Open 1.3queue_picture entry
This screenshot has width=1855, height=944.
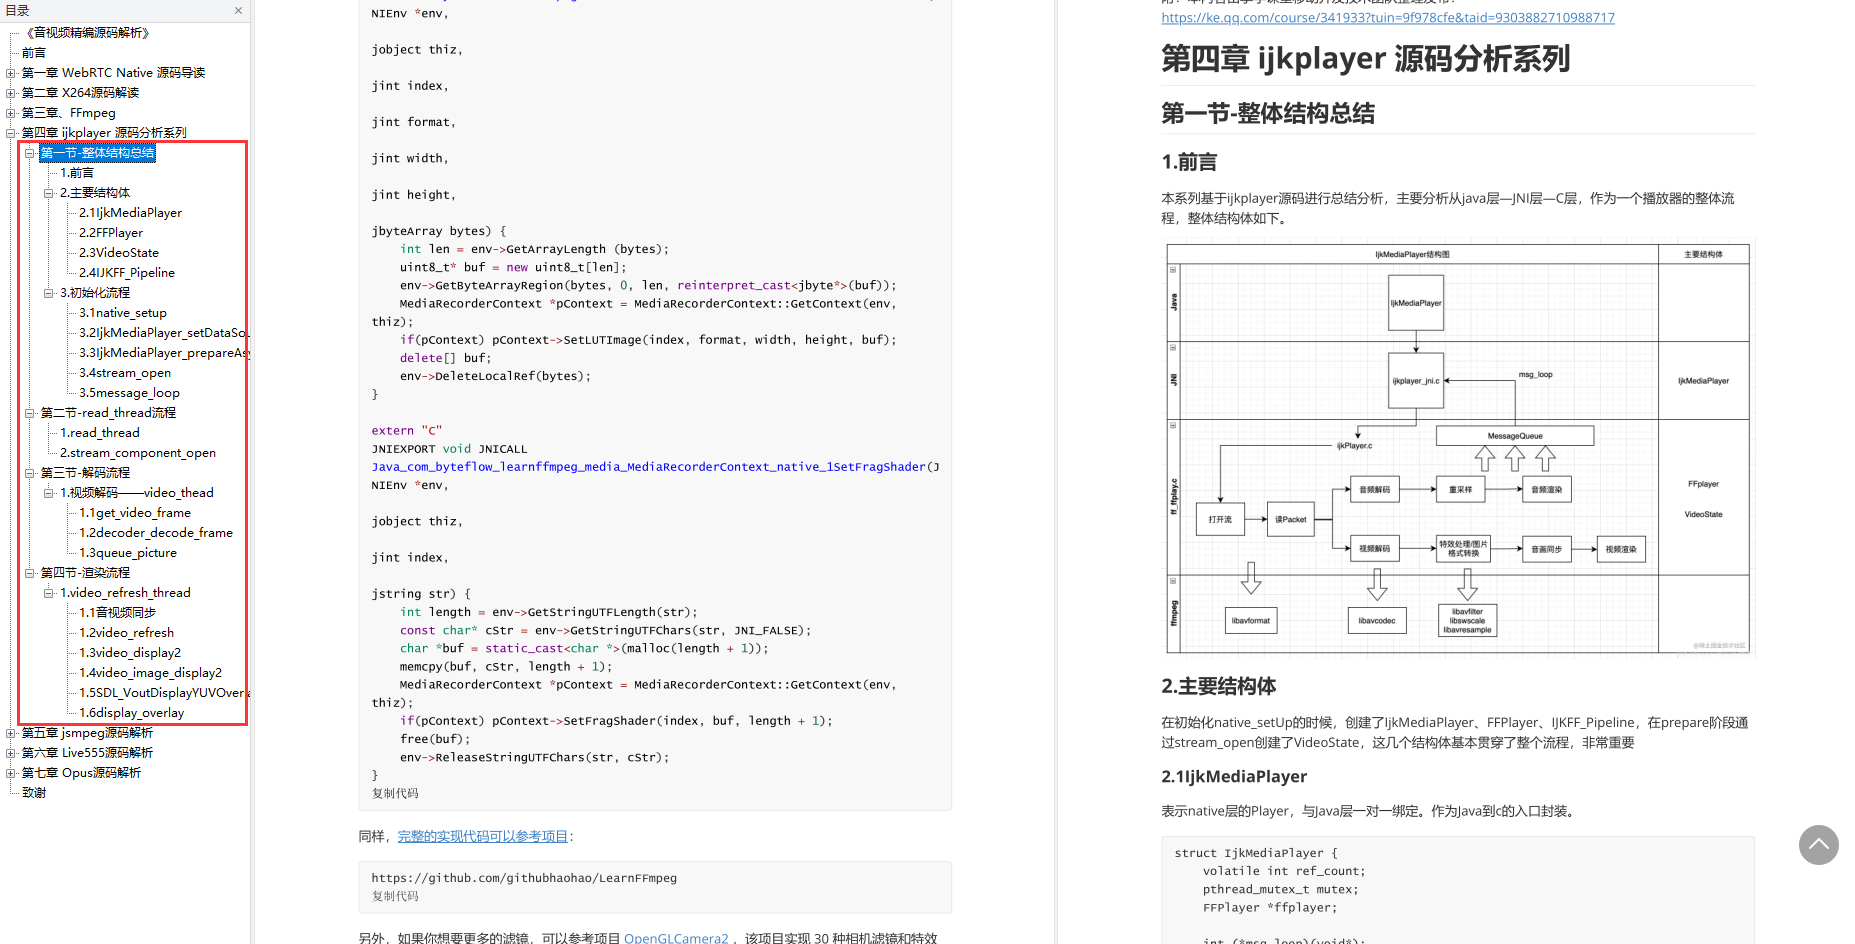pos(128,553)
